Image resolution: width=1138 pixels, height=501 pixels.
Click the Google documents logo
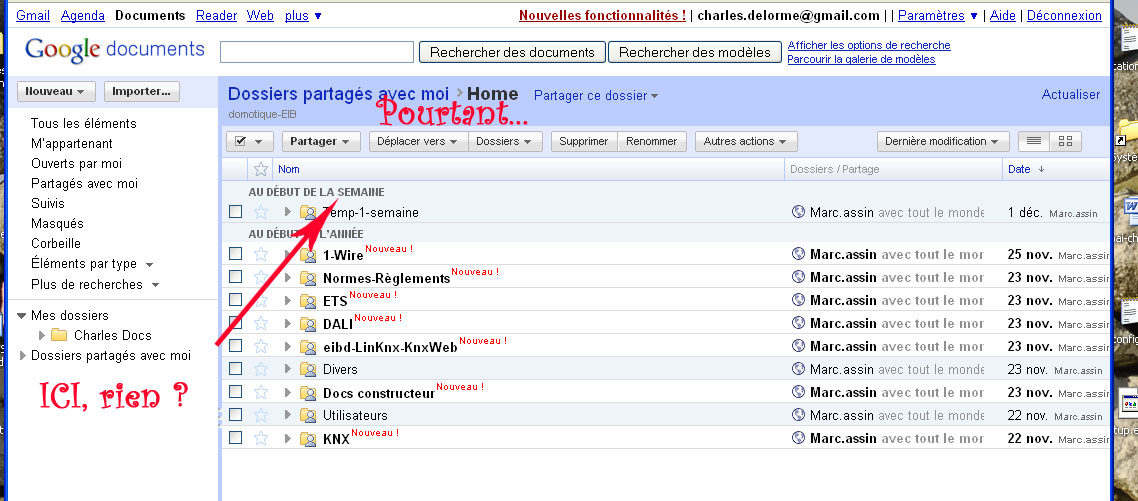point(115,50)
